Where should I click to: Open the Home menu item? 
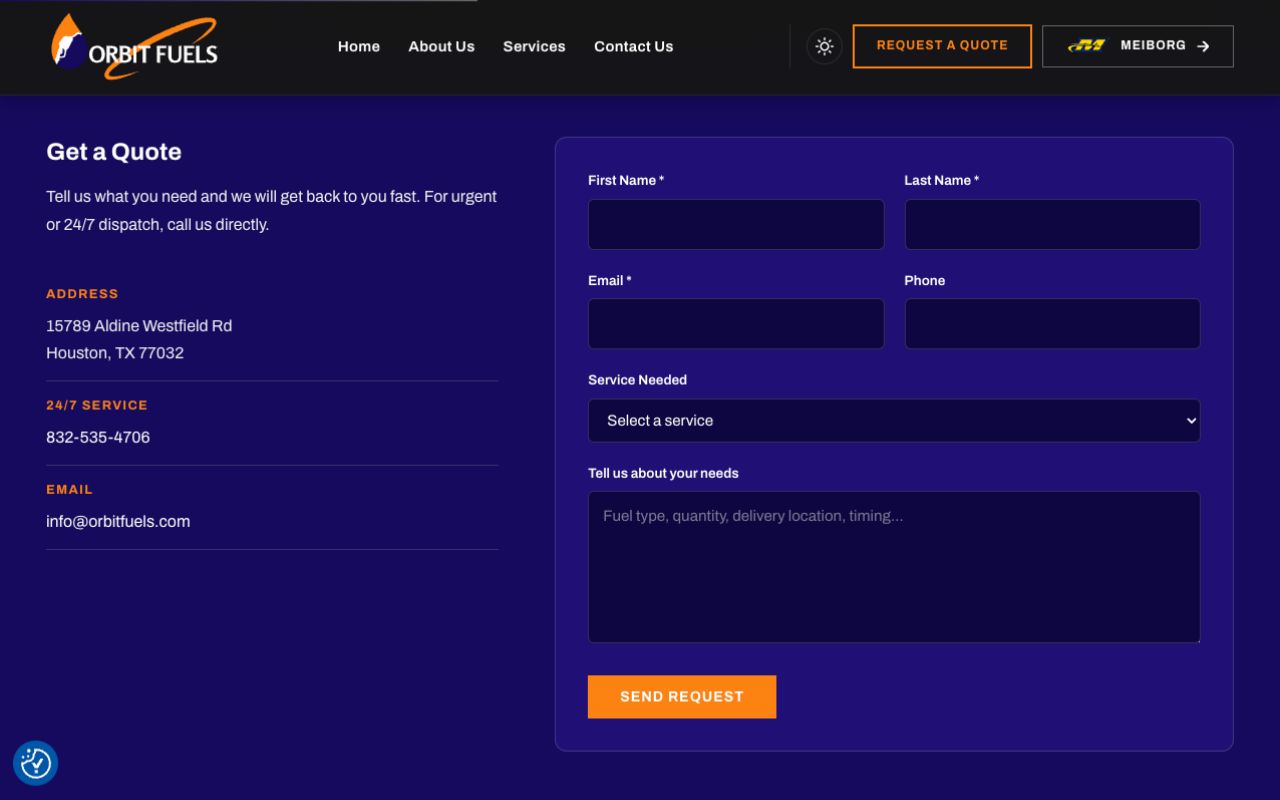359,46
